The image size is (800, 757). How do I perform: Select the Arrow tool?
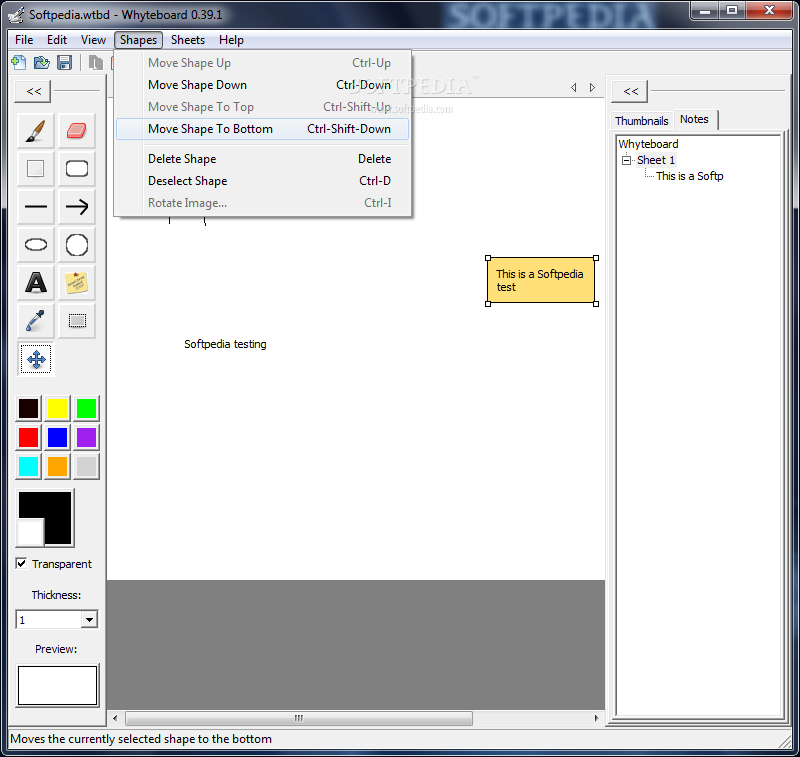click(77, 207)
